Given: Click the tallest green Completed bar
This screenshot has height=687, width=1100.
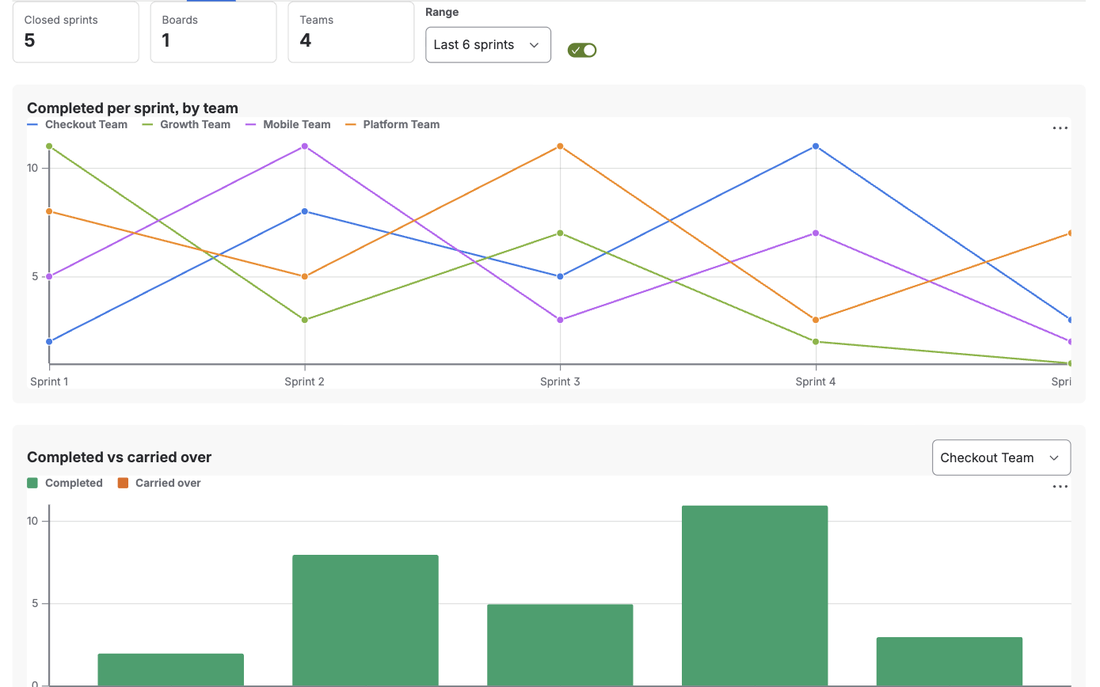Looking at the screenshot, I should (754, 596).
